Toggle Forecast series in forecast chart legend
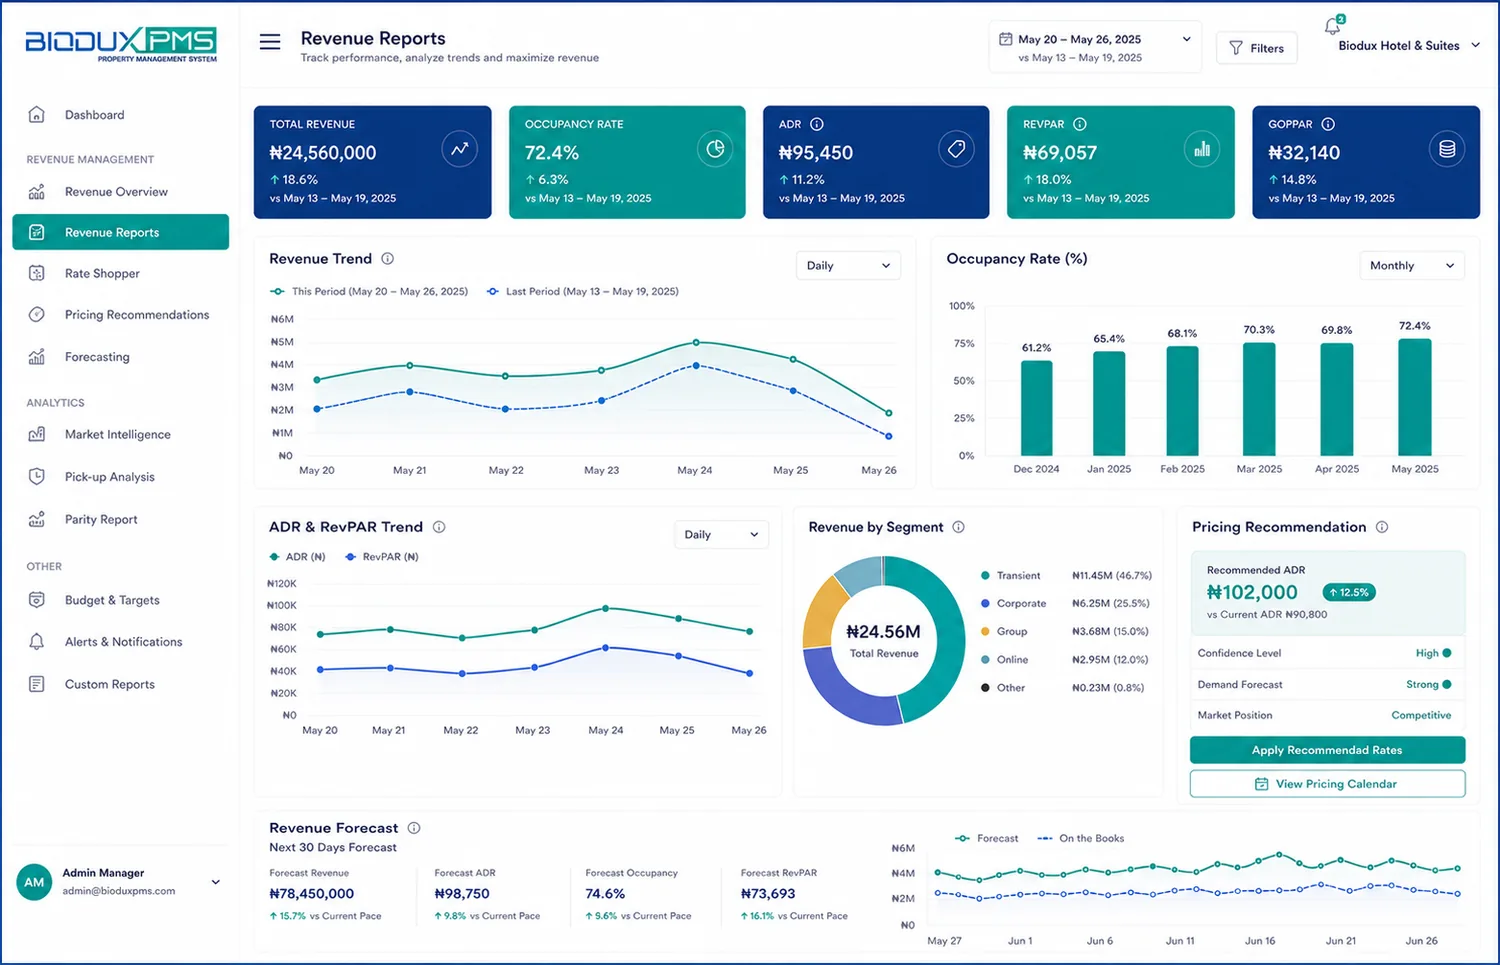This screenshot has width=1500, height=965. [987, 838]
